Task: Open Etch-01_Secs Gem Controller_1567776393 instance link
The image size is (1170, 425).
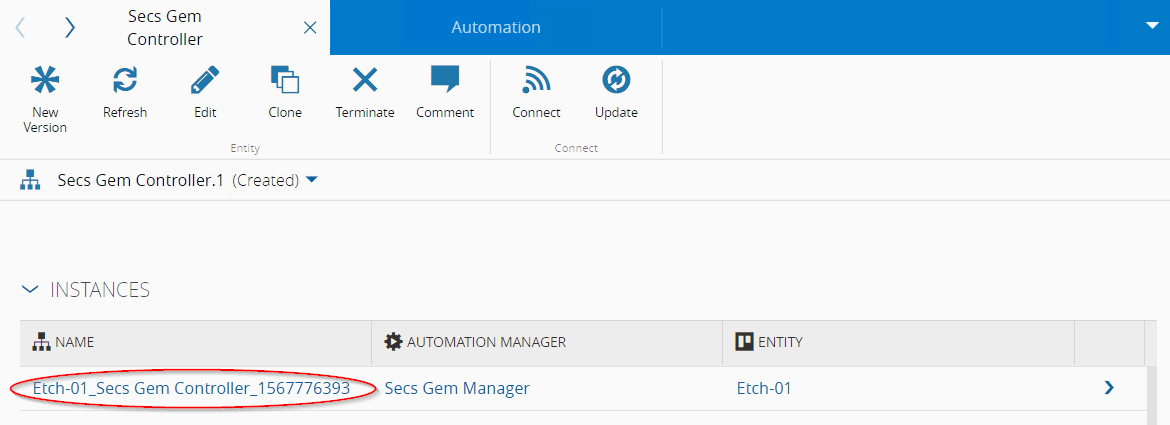Action: click(191, 388)
